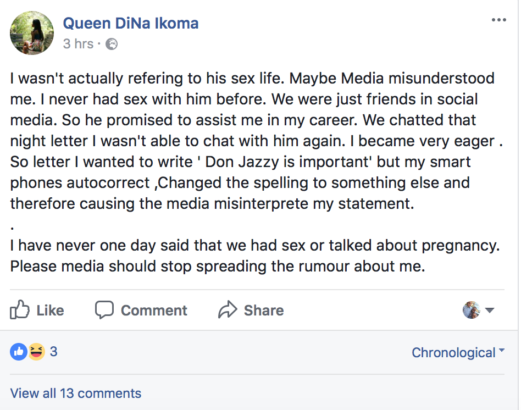Click the speech bubble Comment icon
This screenshot has width=521, height=410.
point(104,310)
